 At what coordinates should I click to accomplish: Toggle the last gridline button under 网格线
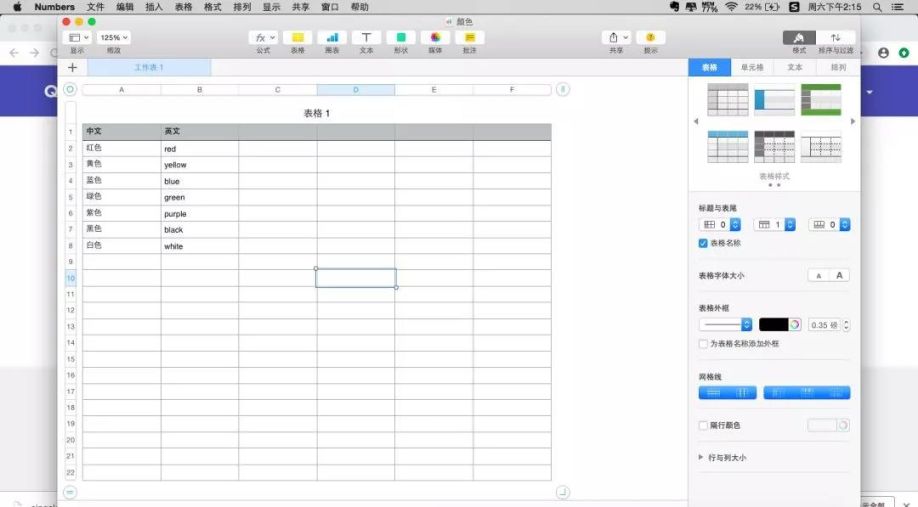pos(836,393)
